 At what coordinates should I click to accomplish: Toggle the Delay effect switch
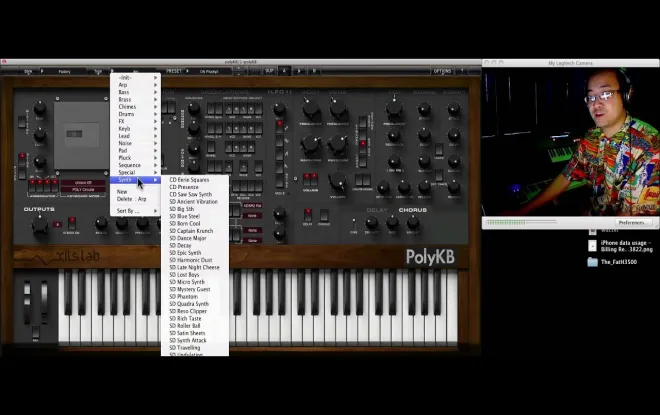(308, 214)
